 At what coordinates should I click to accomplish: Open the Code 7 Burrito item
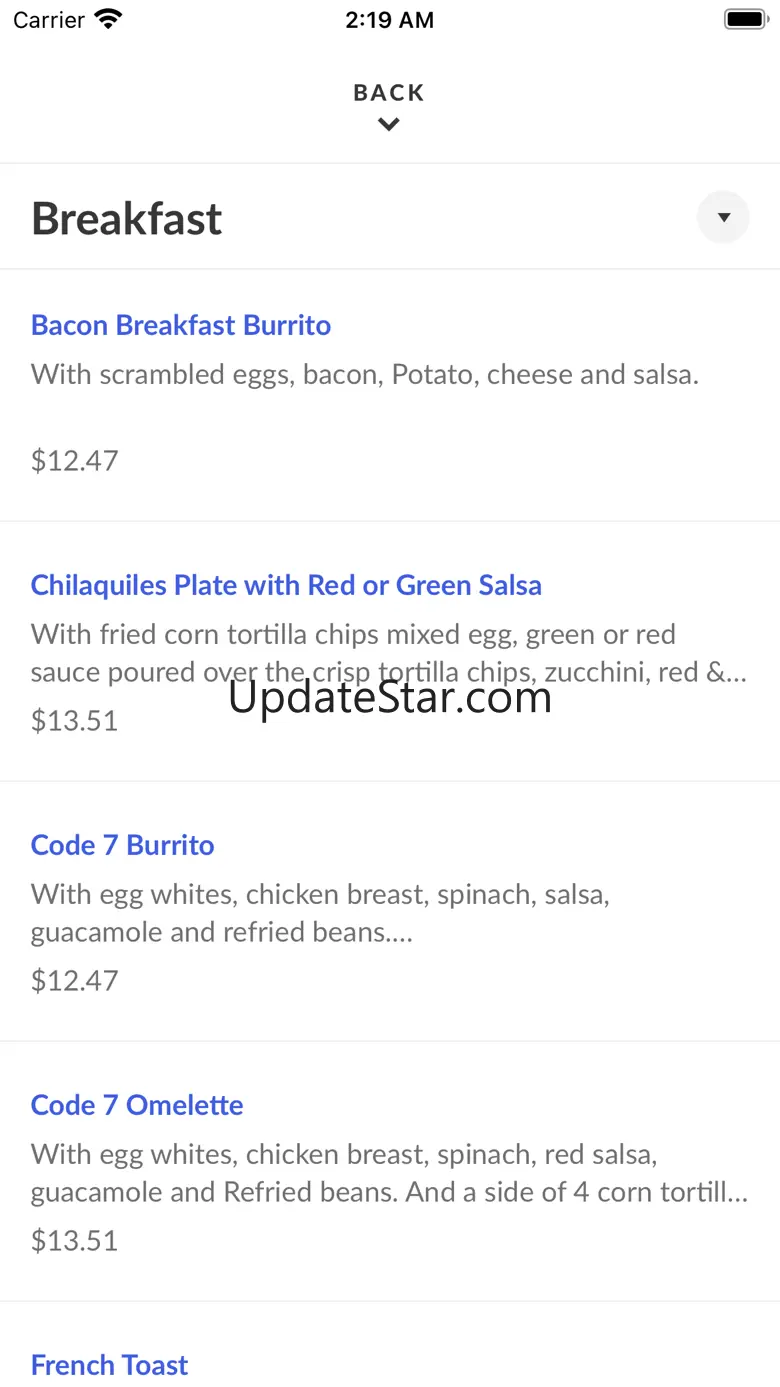123,845
